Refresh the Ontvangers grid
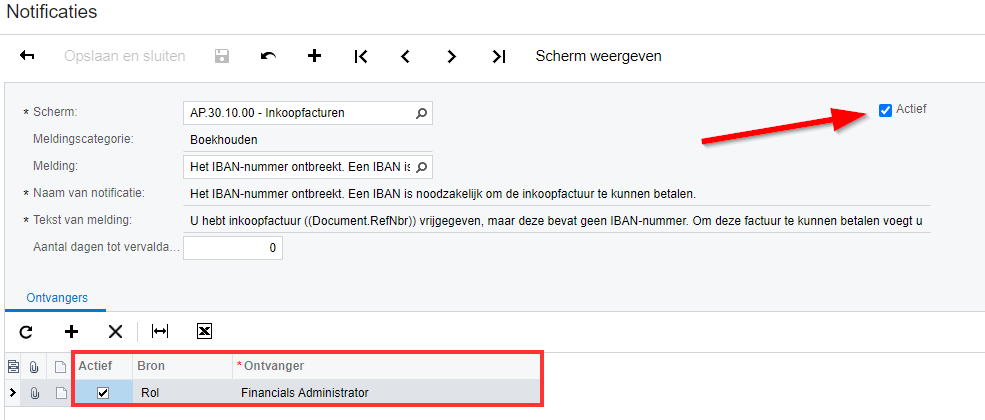Image resolution: width=985 pixels, height=420 pixels. [x=26, y=331]
